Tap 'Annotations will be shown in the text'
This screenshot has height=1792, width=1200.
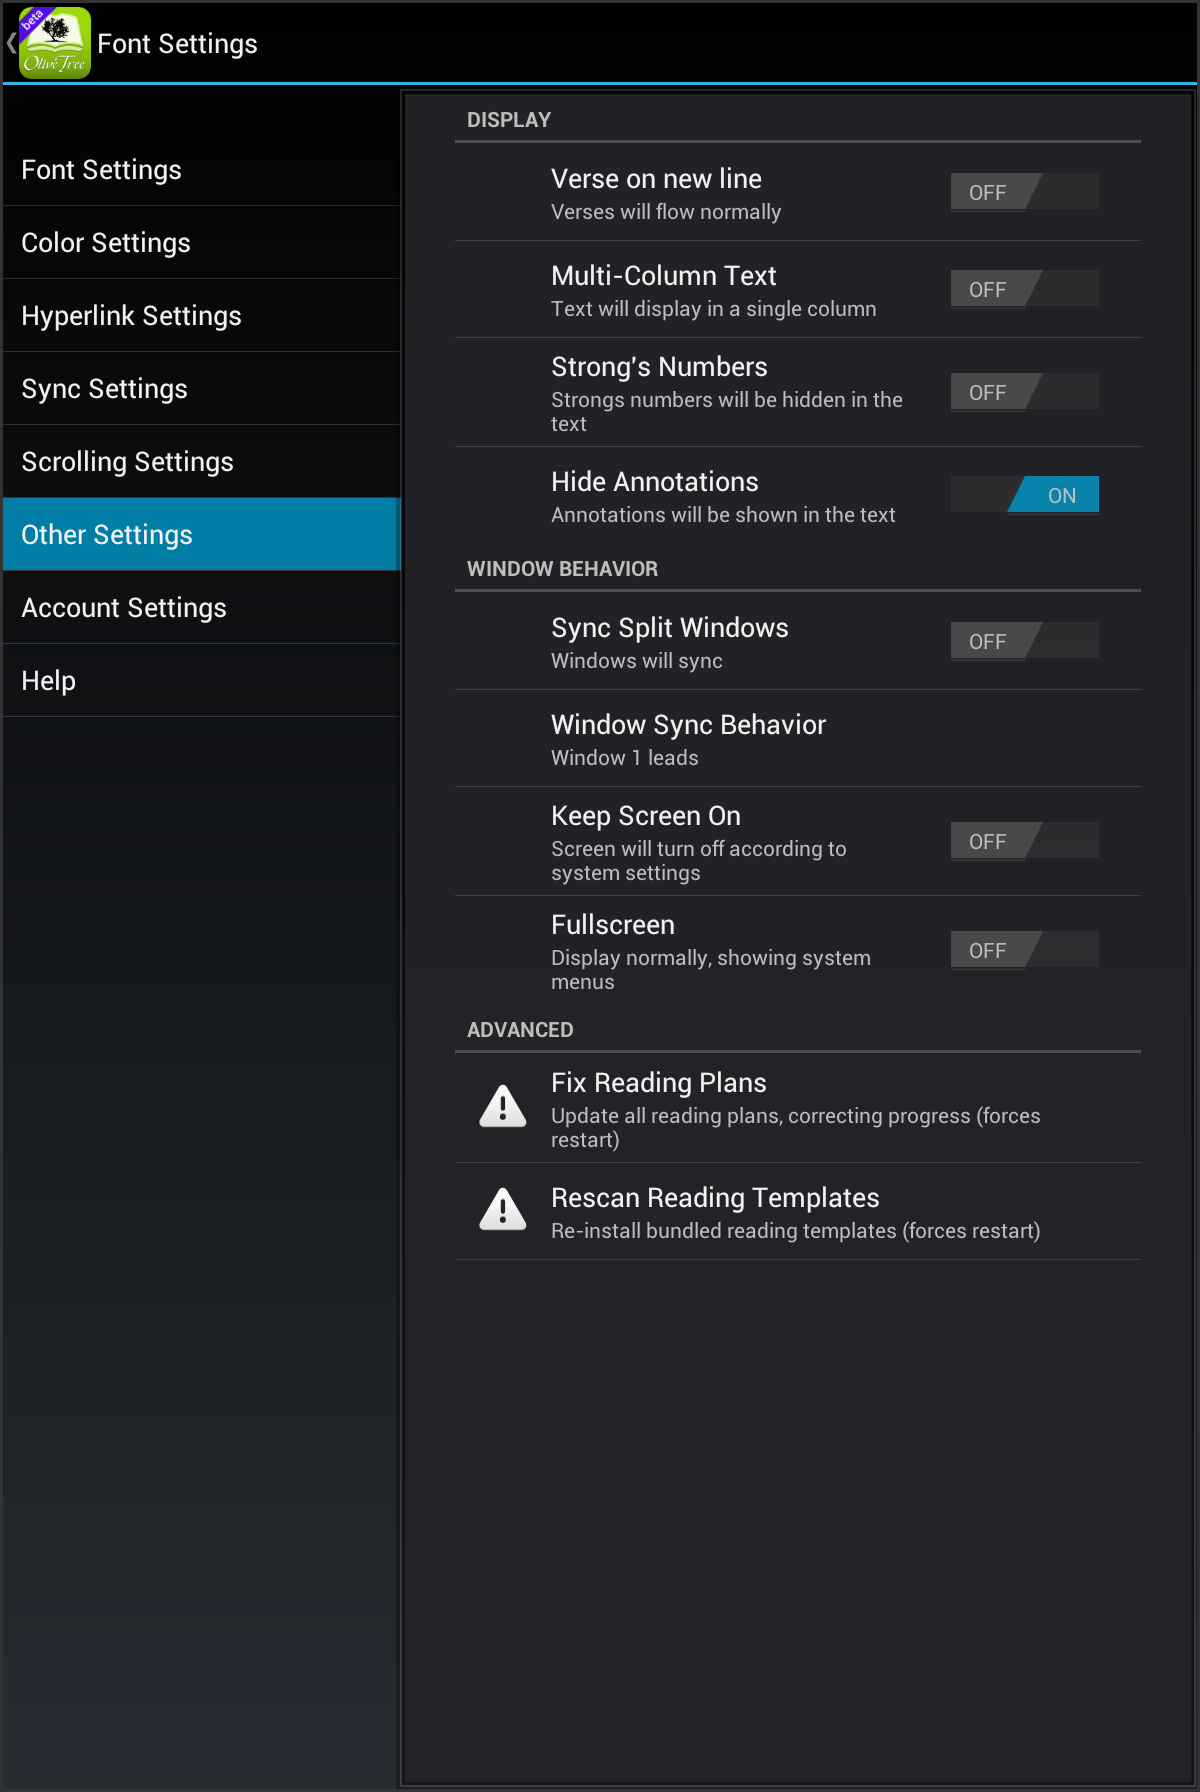click(x=723, y=515)
